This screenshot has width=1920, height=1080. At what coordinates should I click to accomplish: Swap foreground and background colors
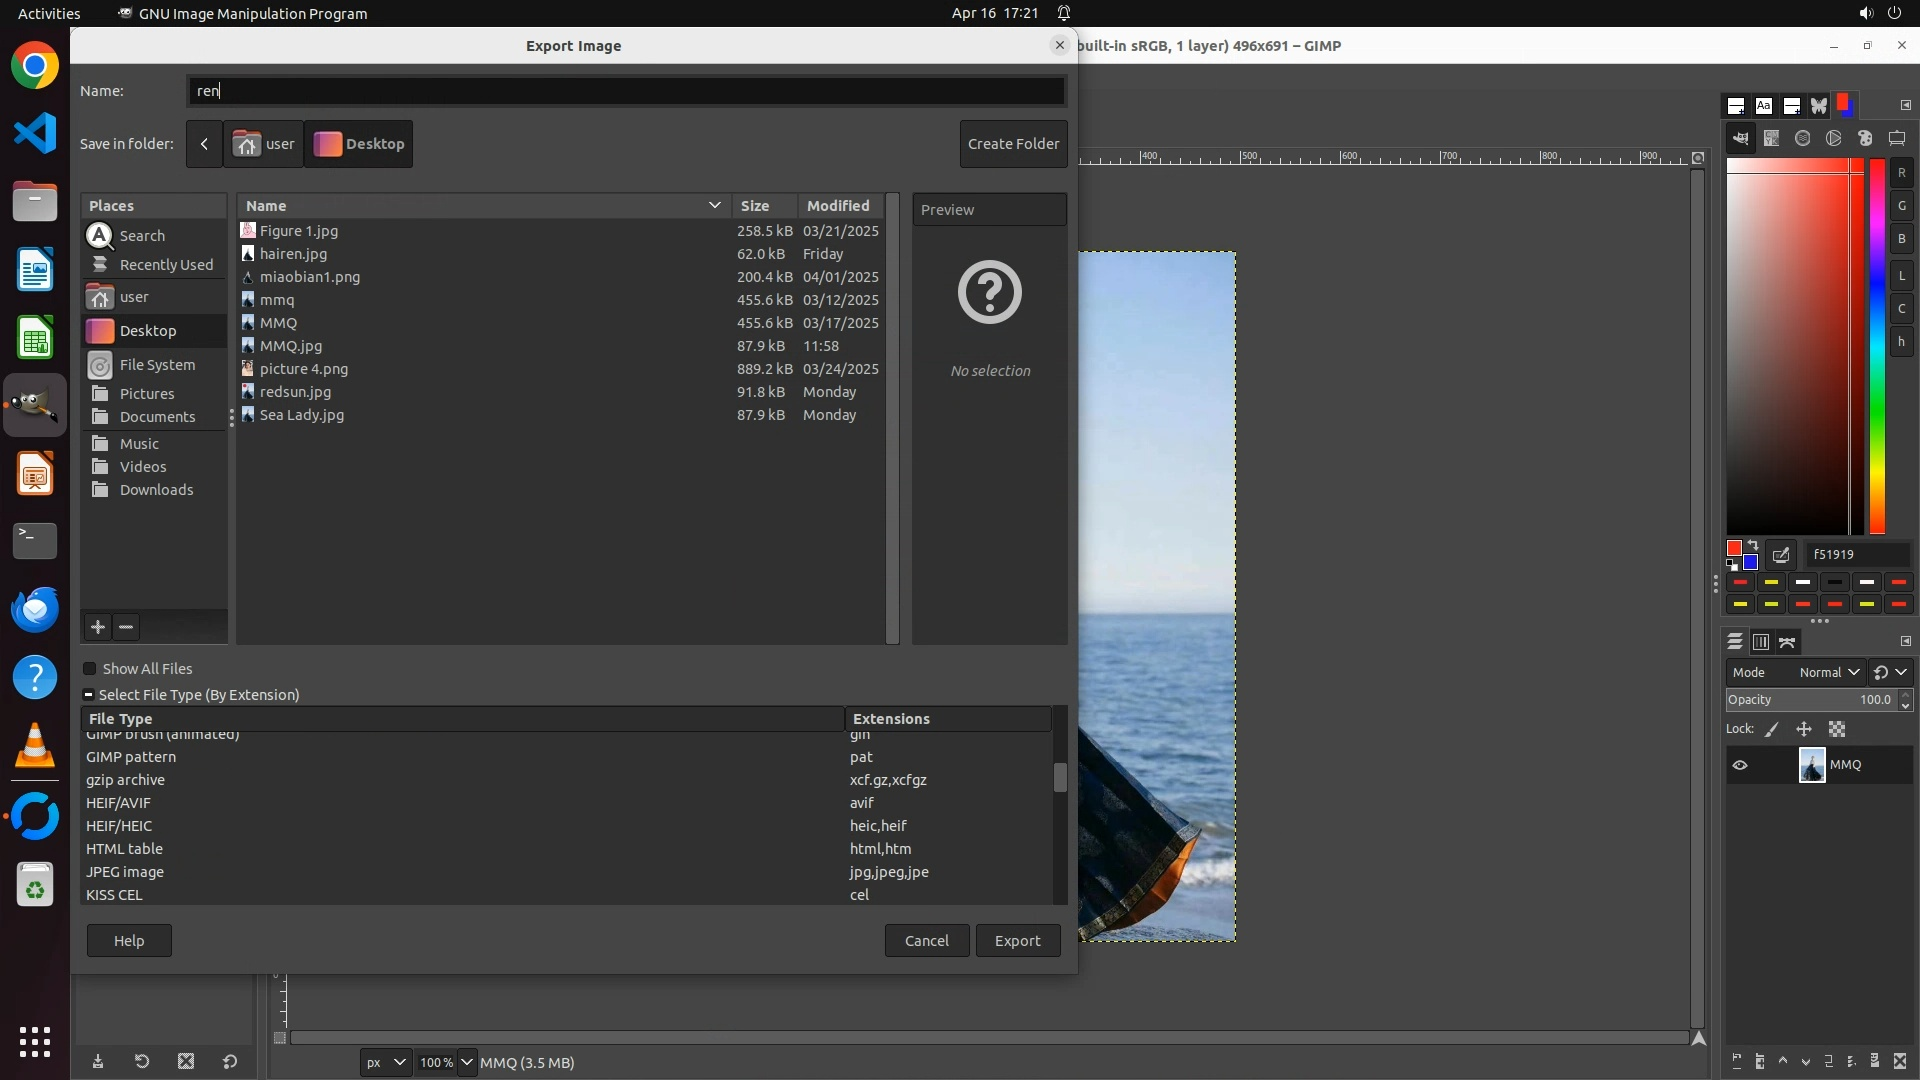pos(1753,546)
